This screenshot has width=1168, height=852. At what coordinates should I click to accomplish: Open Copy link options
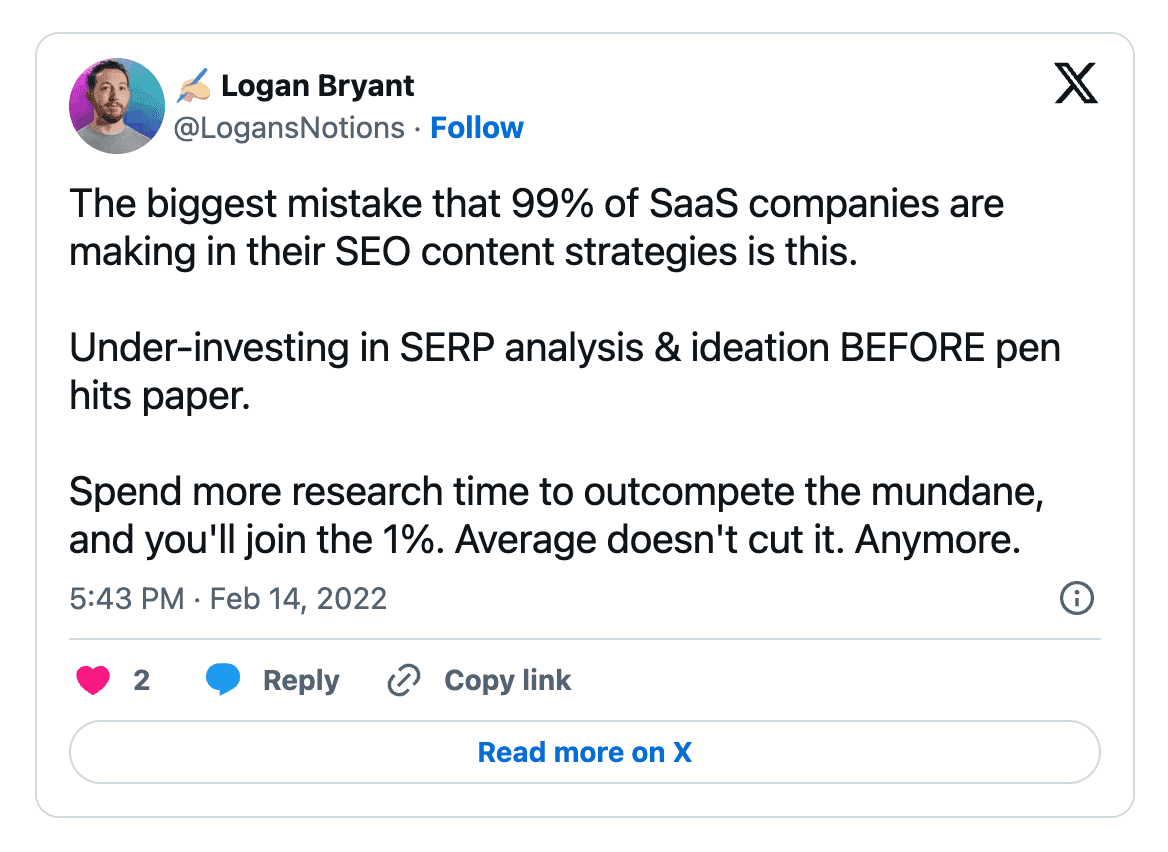tap(507, 680)
